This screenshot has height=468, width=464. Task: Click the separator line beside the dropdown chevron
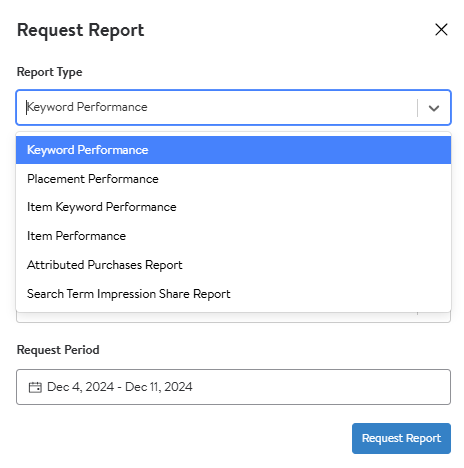(x=417, y=108)
